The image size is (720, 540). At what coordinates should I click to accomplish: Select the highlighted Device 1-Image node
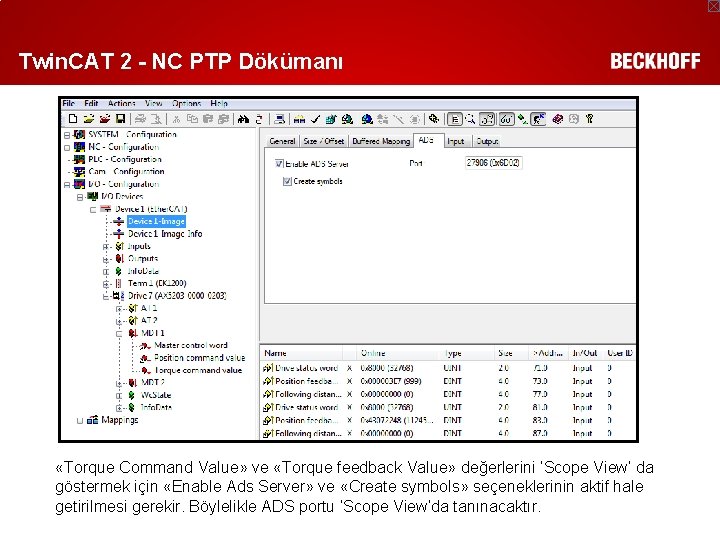click(x=156, y=221)
